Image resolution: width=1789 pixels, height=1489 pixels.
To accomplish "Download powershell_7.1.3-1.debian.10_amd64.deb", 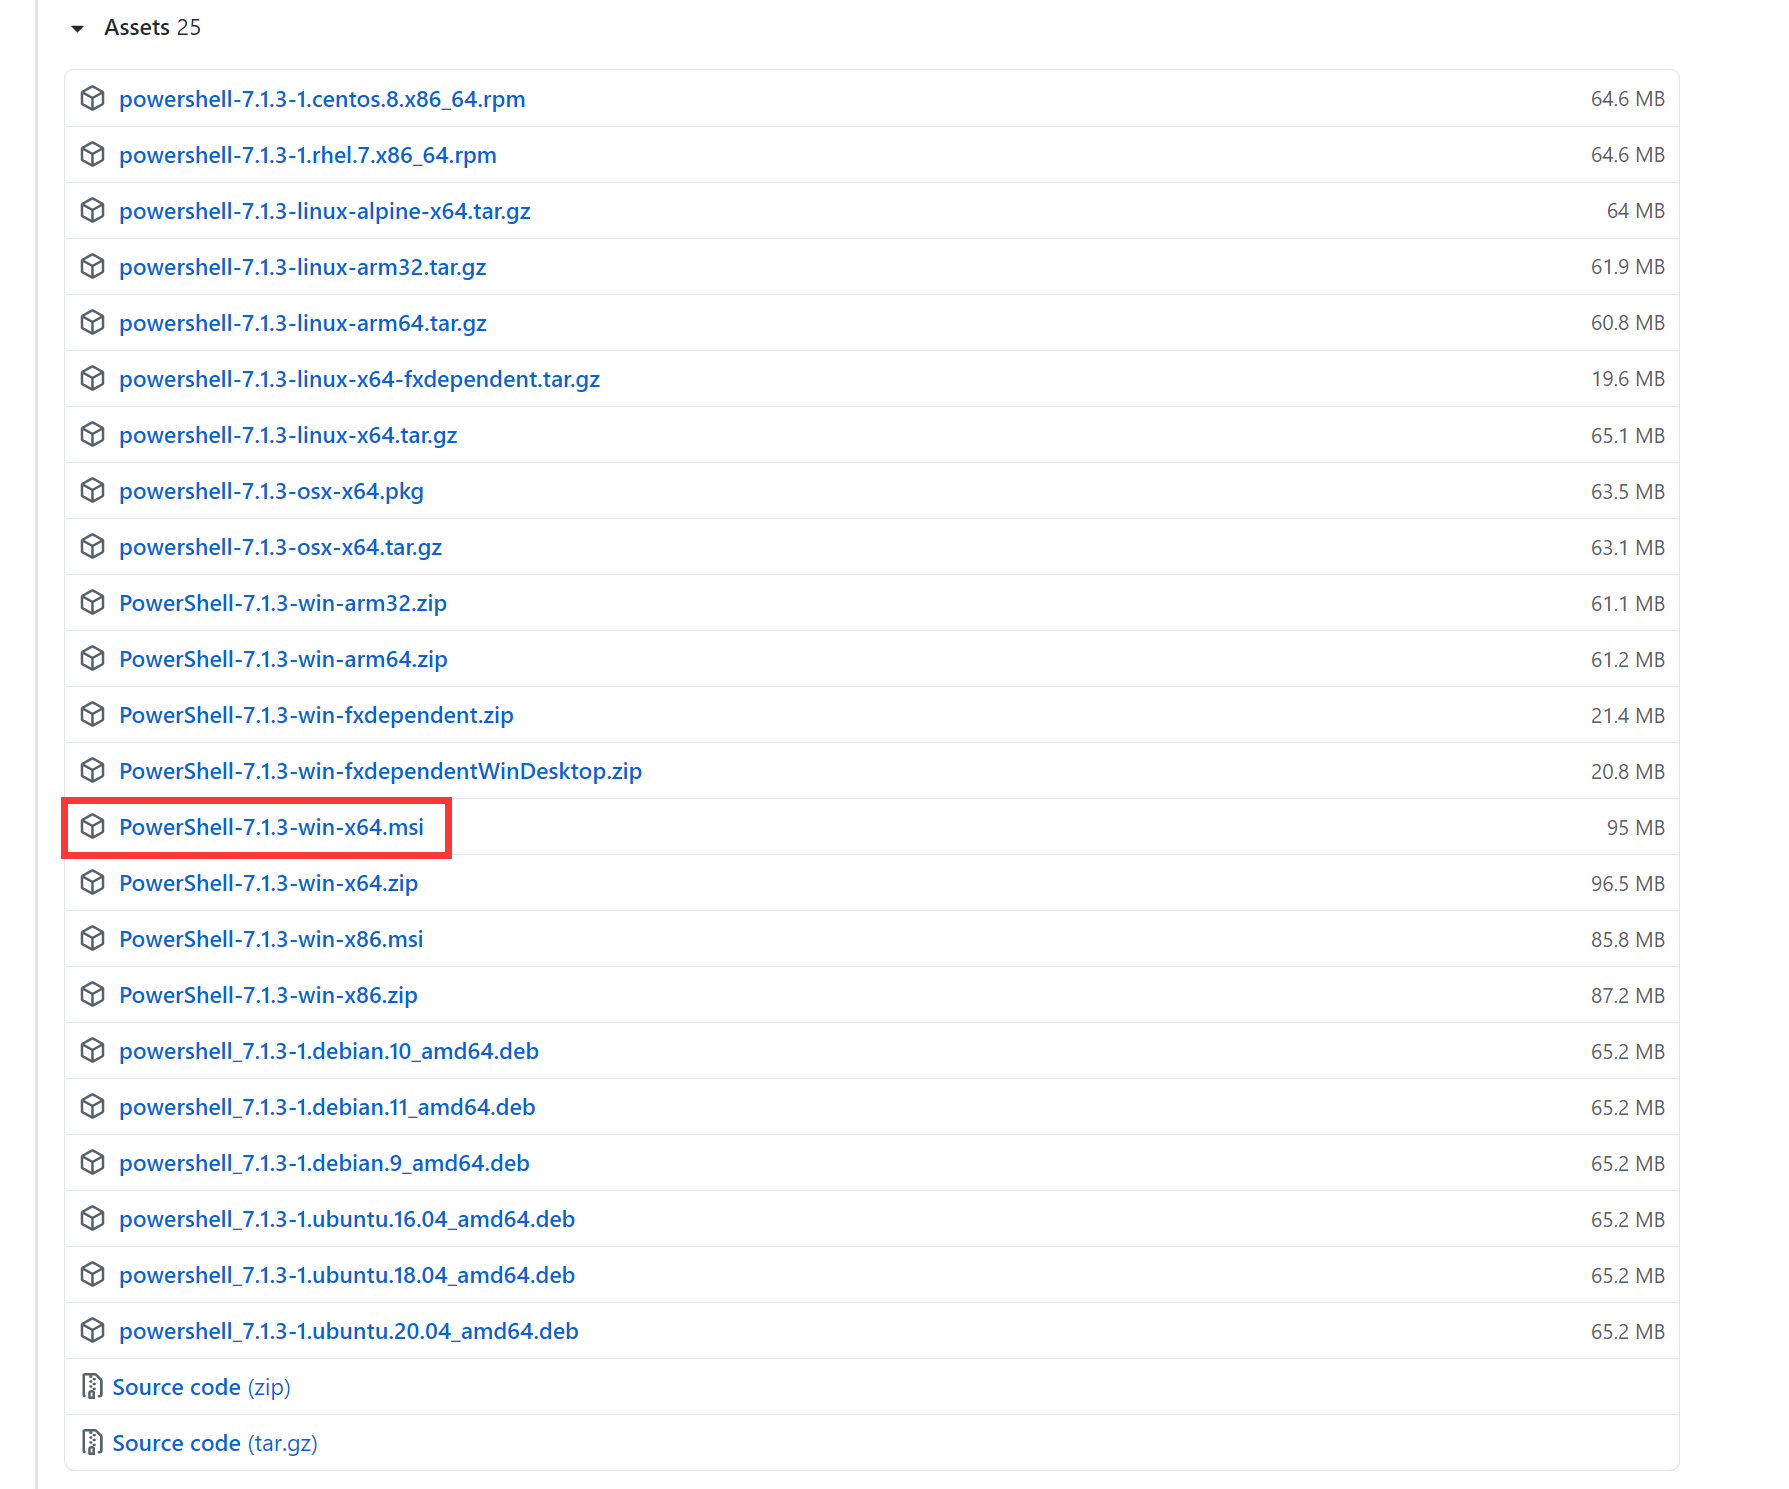I will click(x=329, y=1051).
